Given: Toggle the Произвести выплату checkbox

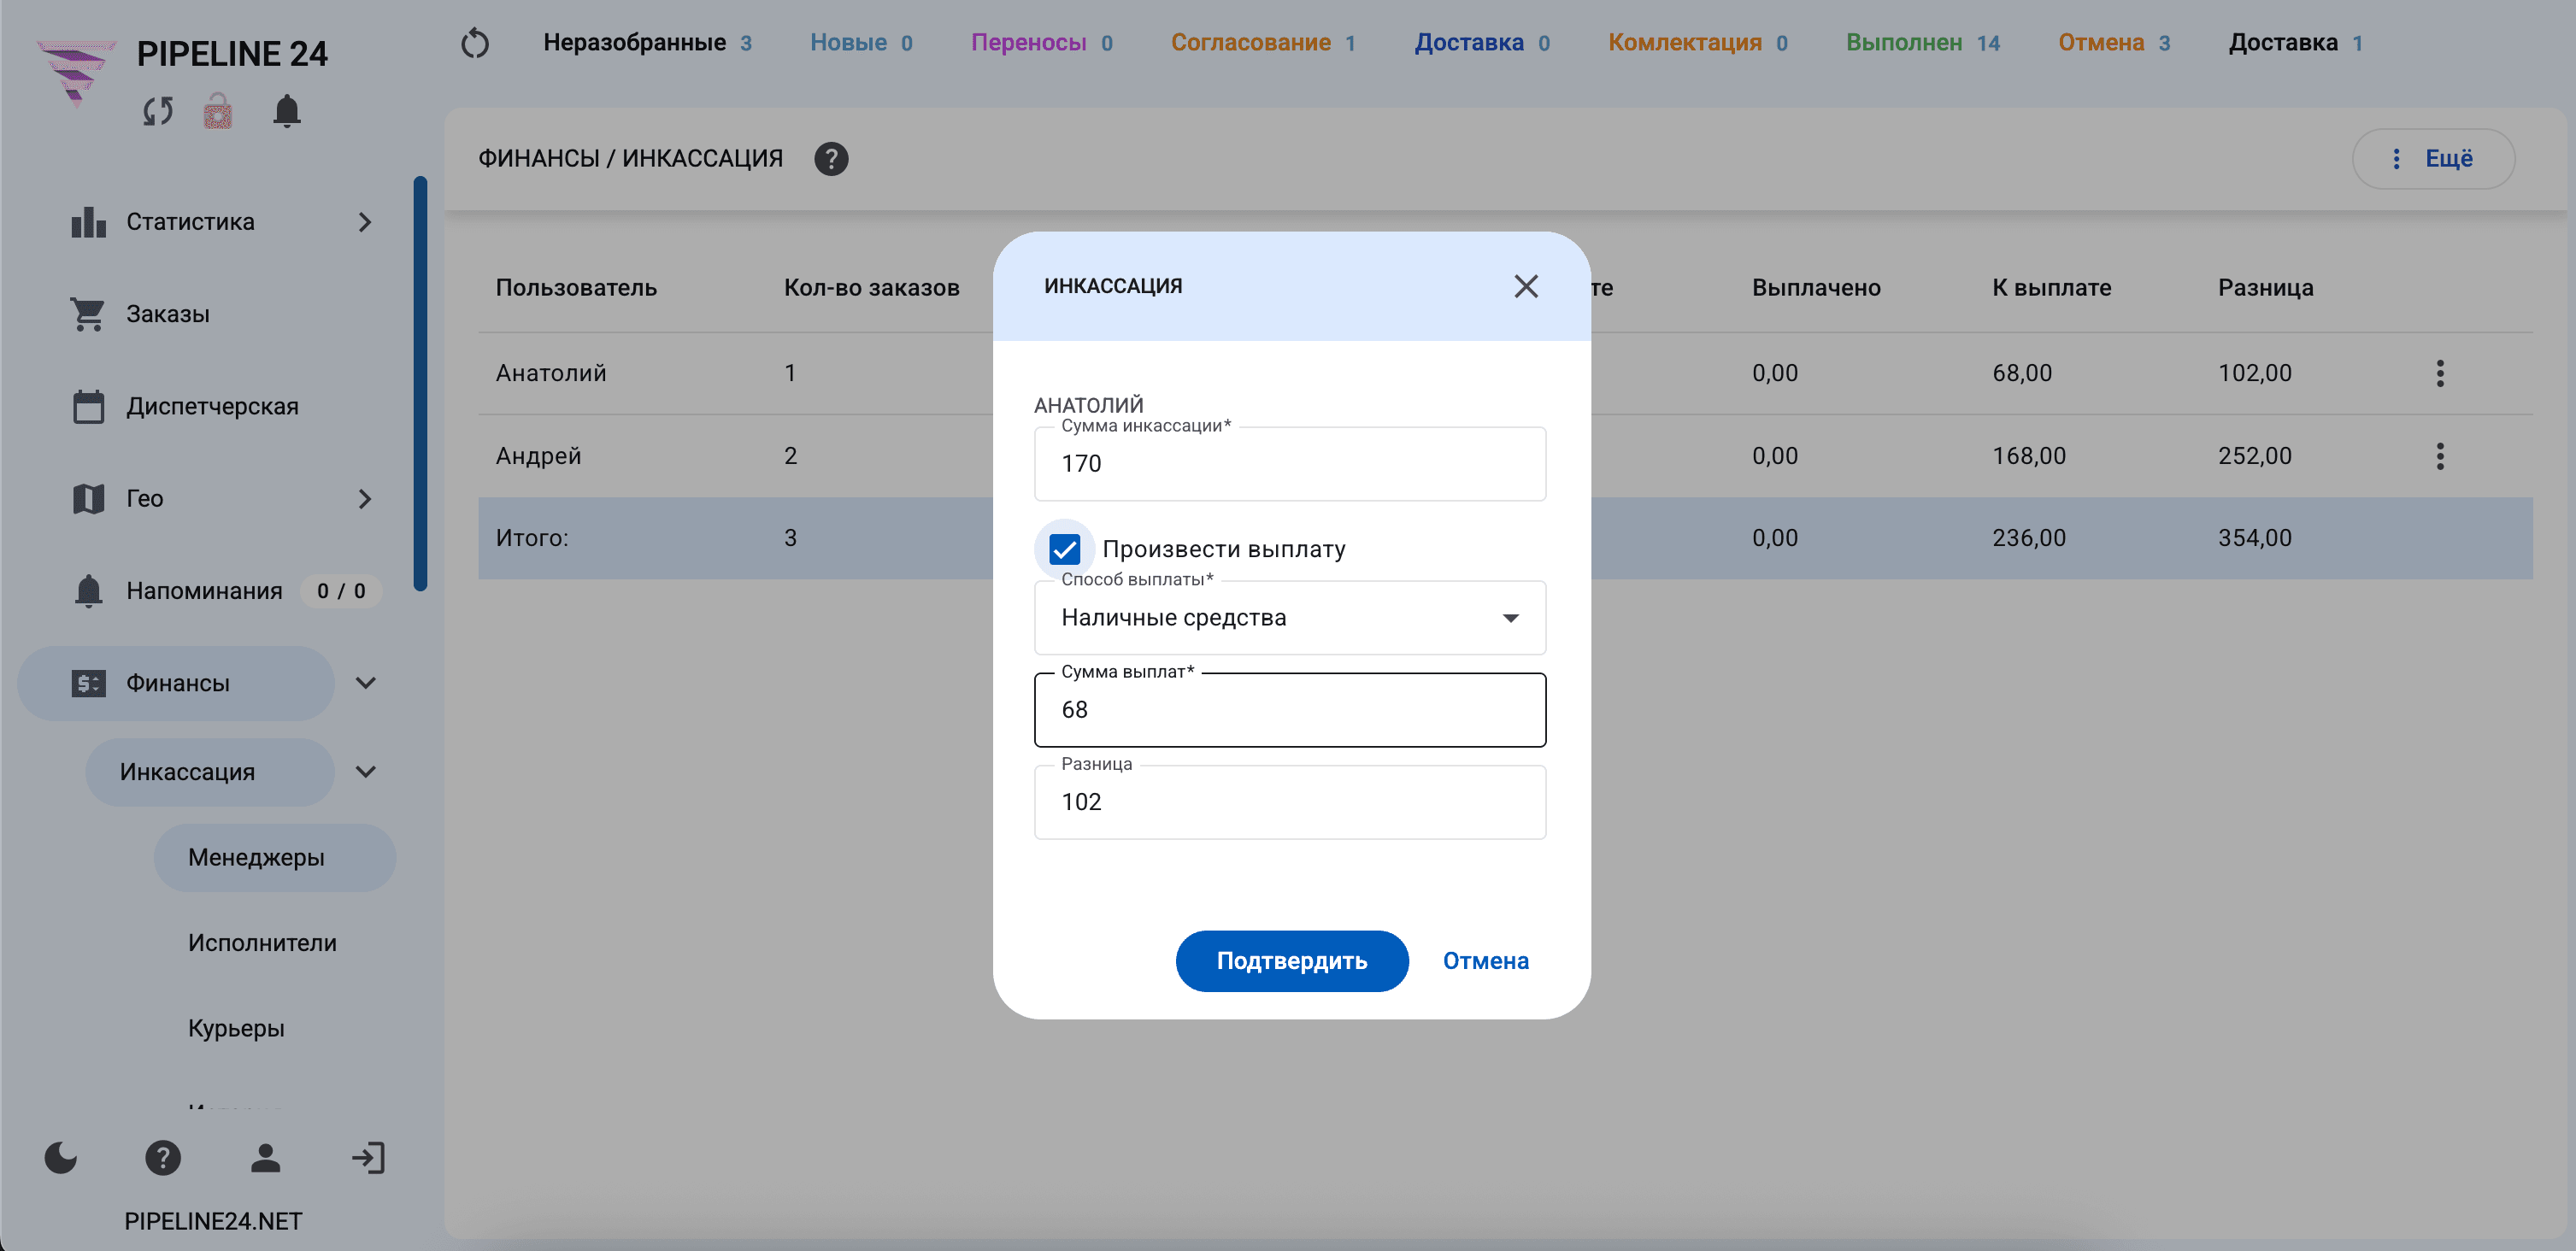Looking at the screenshot, I should click(x=1064, y=549).
